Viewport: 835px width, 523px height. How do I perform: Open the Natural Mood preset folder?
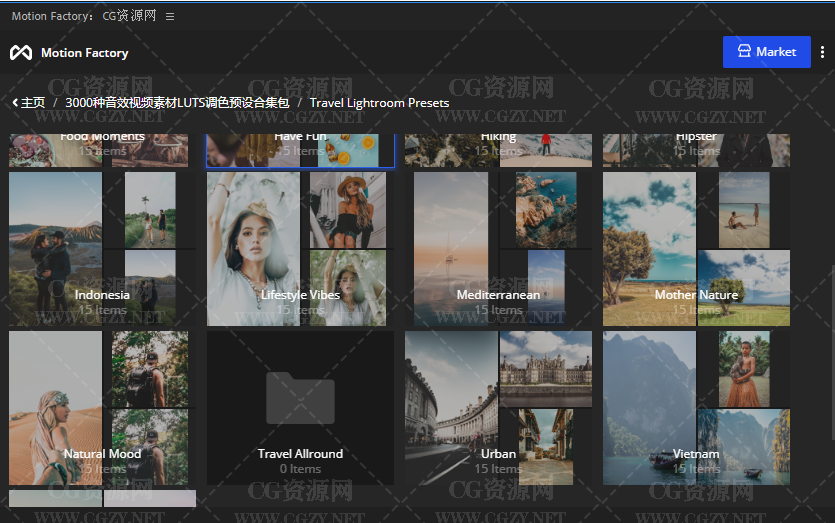[x=102, y=408]
